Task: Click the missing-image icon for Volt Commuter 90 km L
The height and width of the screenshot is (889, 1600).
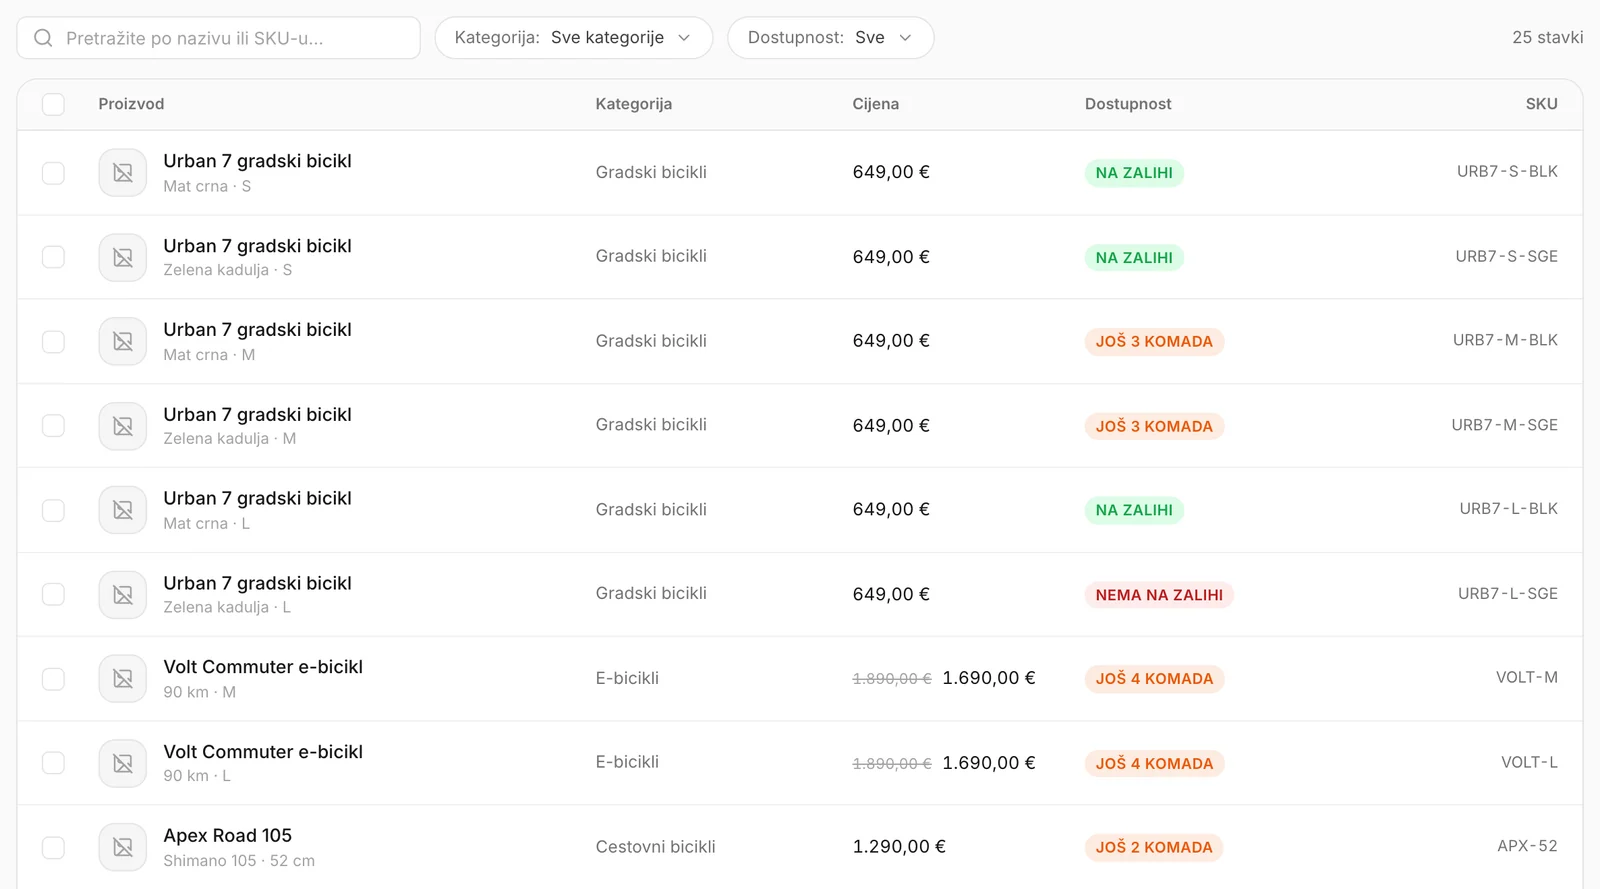Action: [x=123, y=763]
